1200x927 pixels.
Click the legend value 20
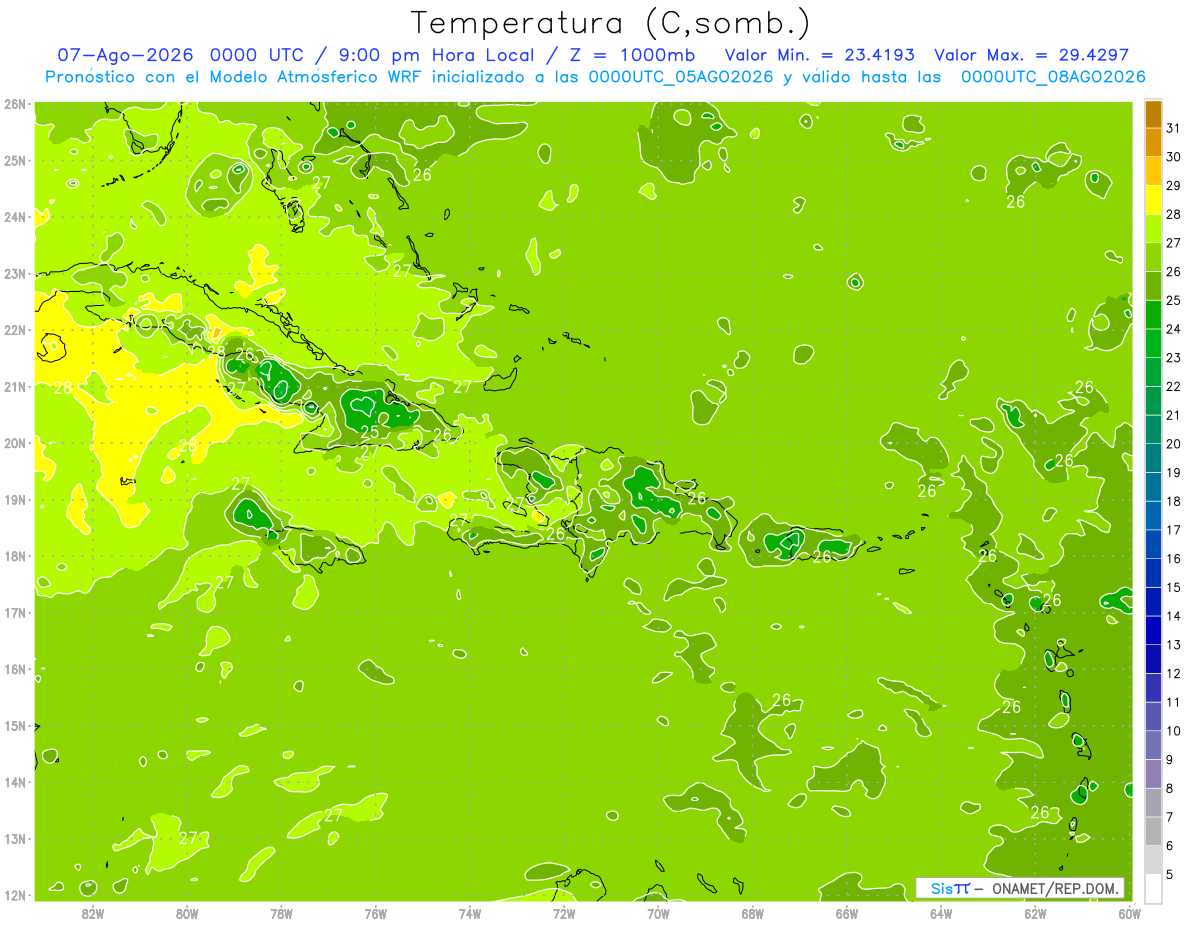(1173, 444)
